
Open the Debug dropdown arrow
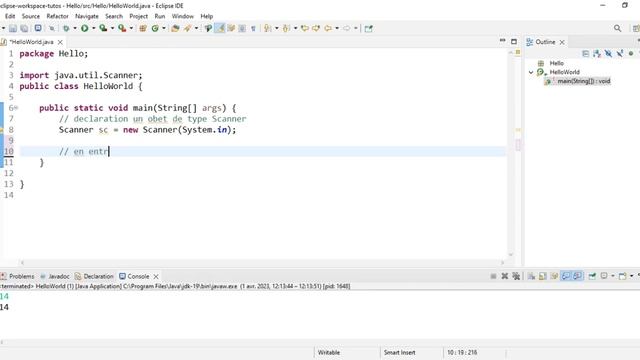pyautogui.click(x=75, y=28)
